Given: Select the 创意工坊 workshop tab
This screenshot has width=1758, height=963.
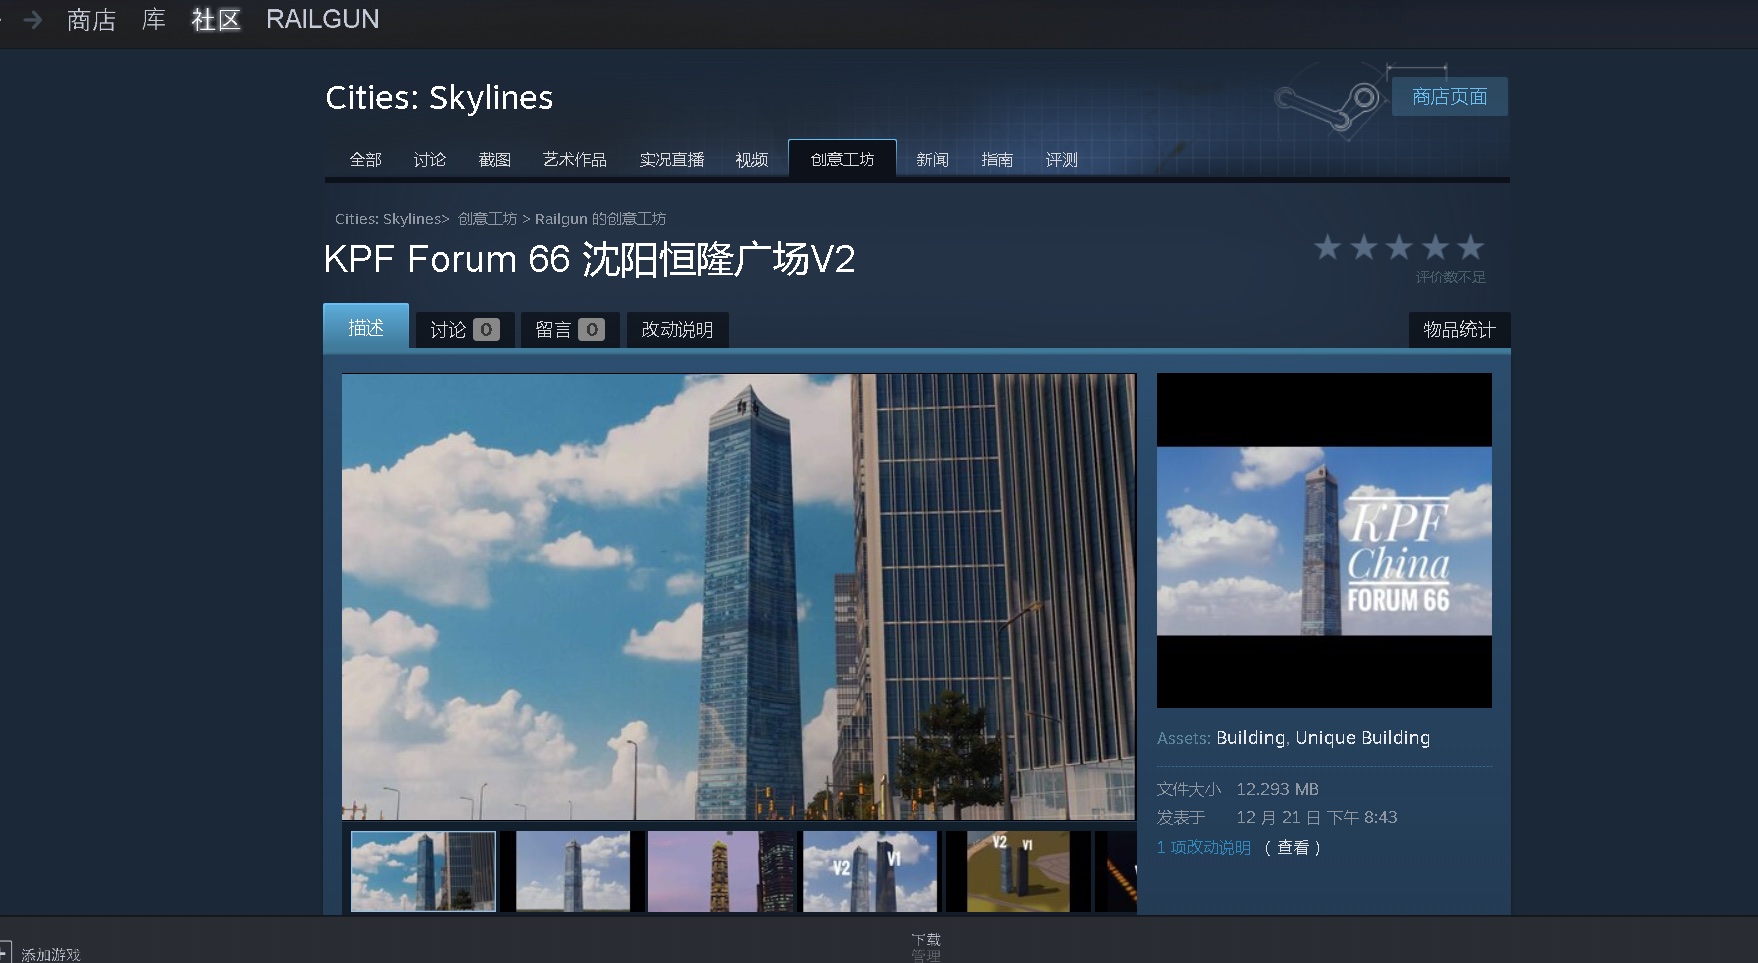Looking at the screenshot, I should [x=842, y=159].
